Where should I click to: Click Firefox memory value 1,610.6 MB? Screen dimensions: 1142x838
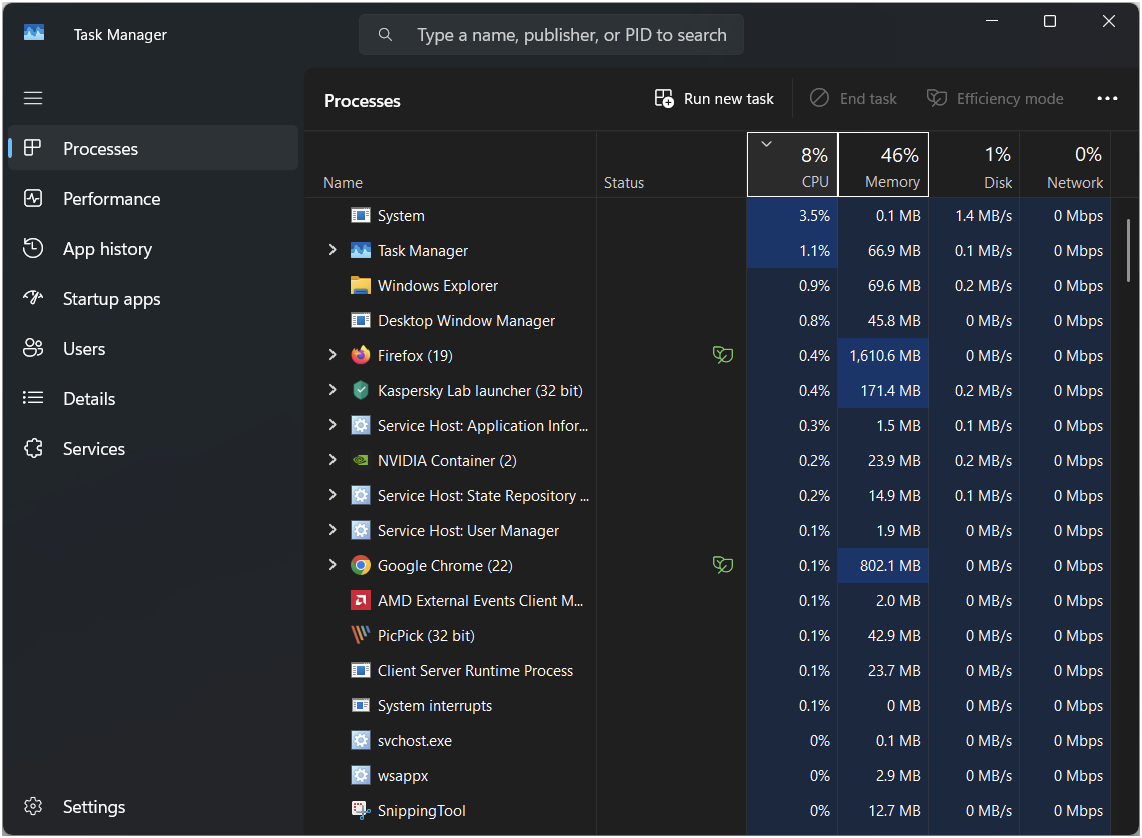(885, 355)
